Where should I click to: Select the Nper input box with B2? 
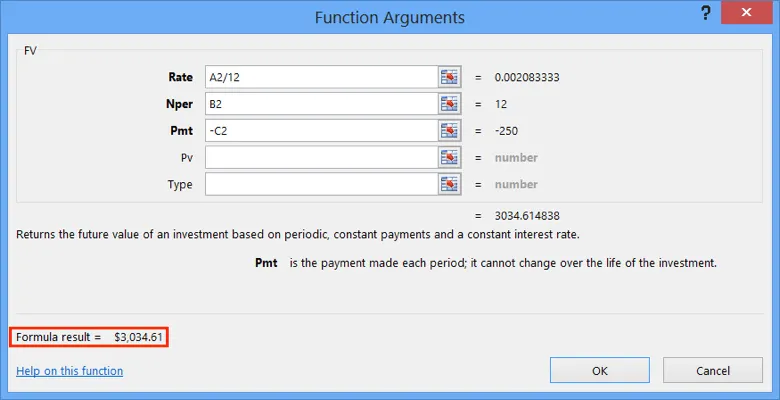(x=319, y=104)
